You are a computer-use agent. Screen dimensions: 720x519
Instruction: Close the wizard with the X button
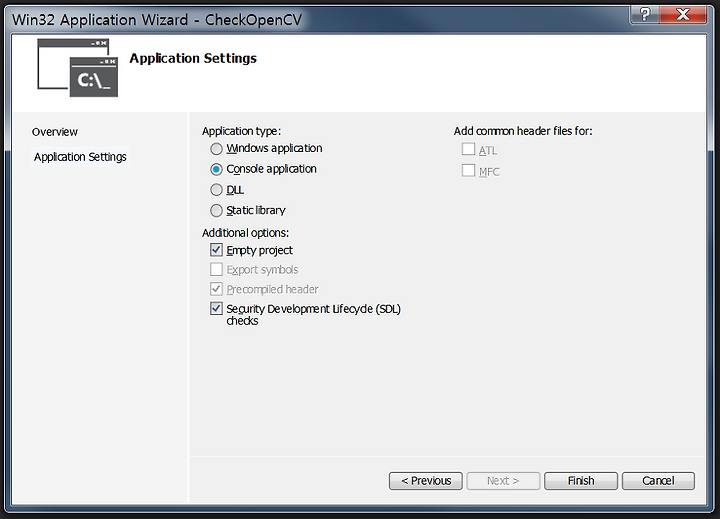[x=683, y=14]
